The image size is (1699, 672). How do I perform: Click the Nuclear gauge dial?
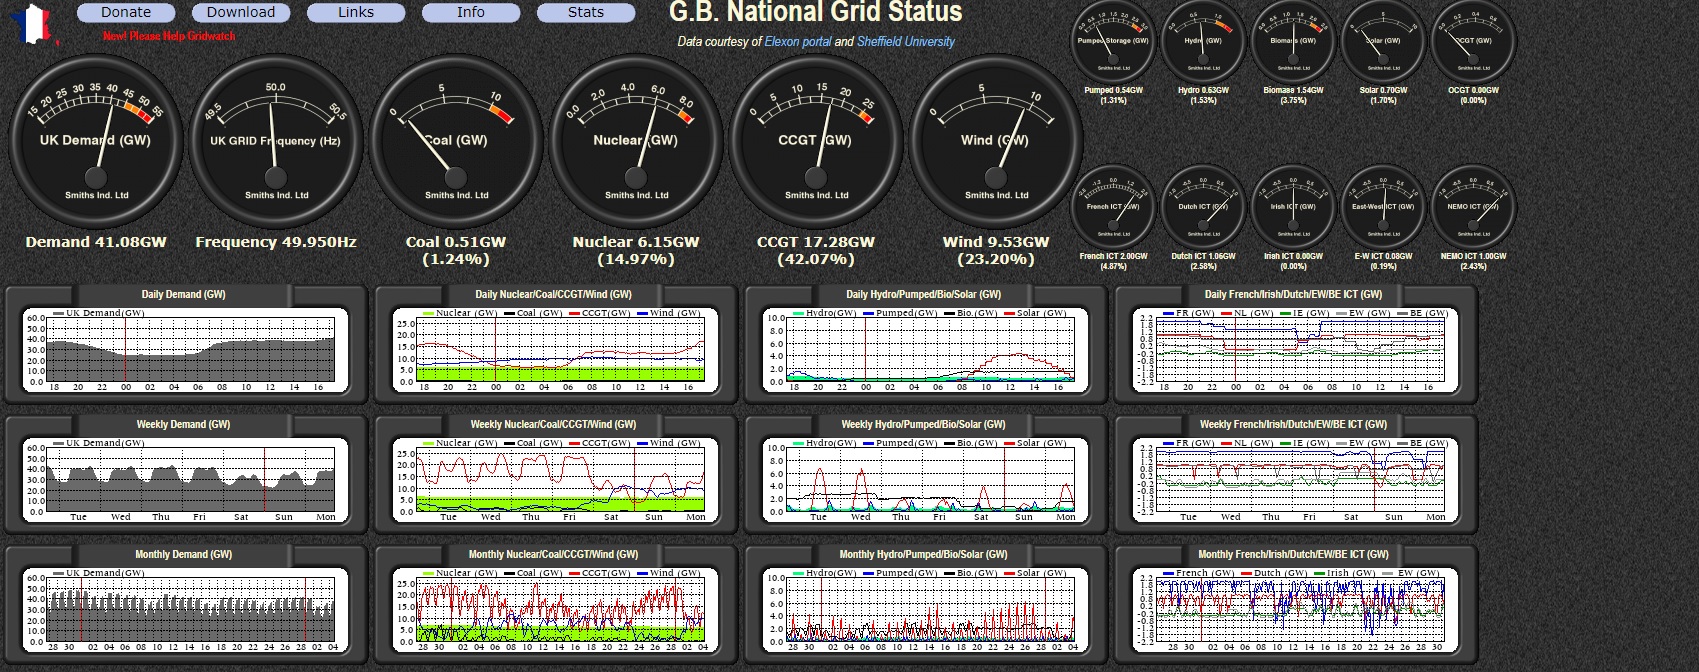point(636,142)
